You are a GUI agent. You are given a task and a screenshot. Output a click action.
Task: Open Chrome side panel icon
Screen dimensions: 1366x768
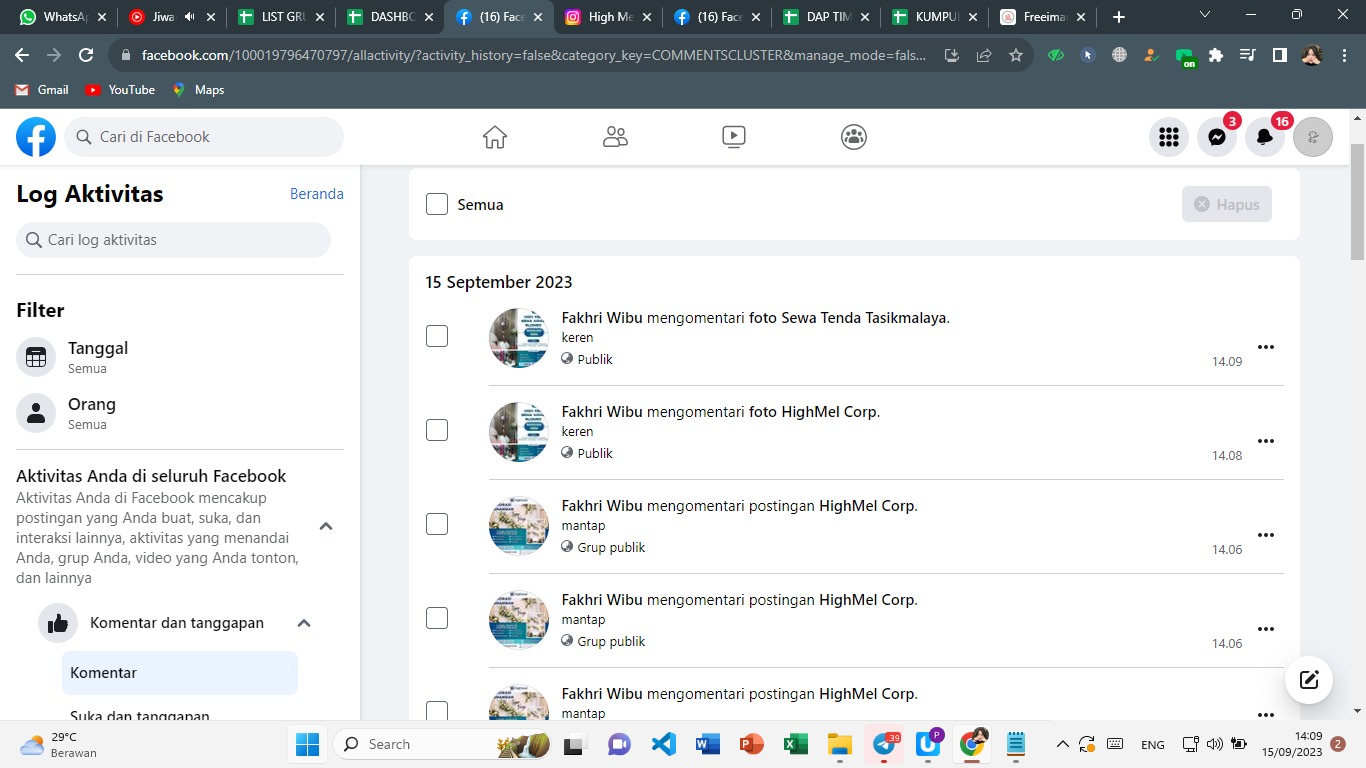coord(1279,56)
